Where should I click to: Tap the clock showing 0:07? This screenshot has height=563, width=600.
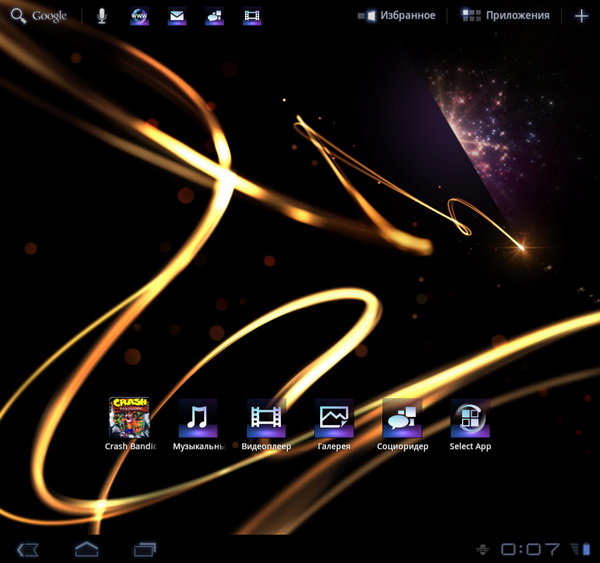[x=530, y=549]
